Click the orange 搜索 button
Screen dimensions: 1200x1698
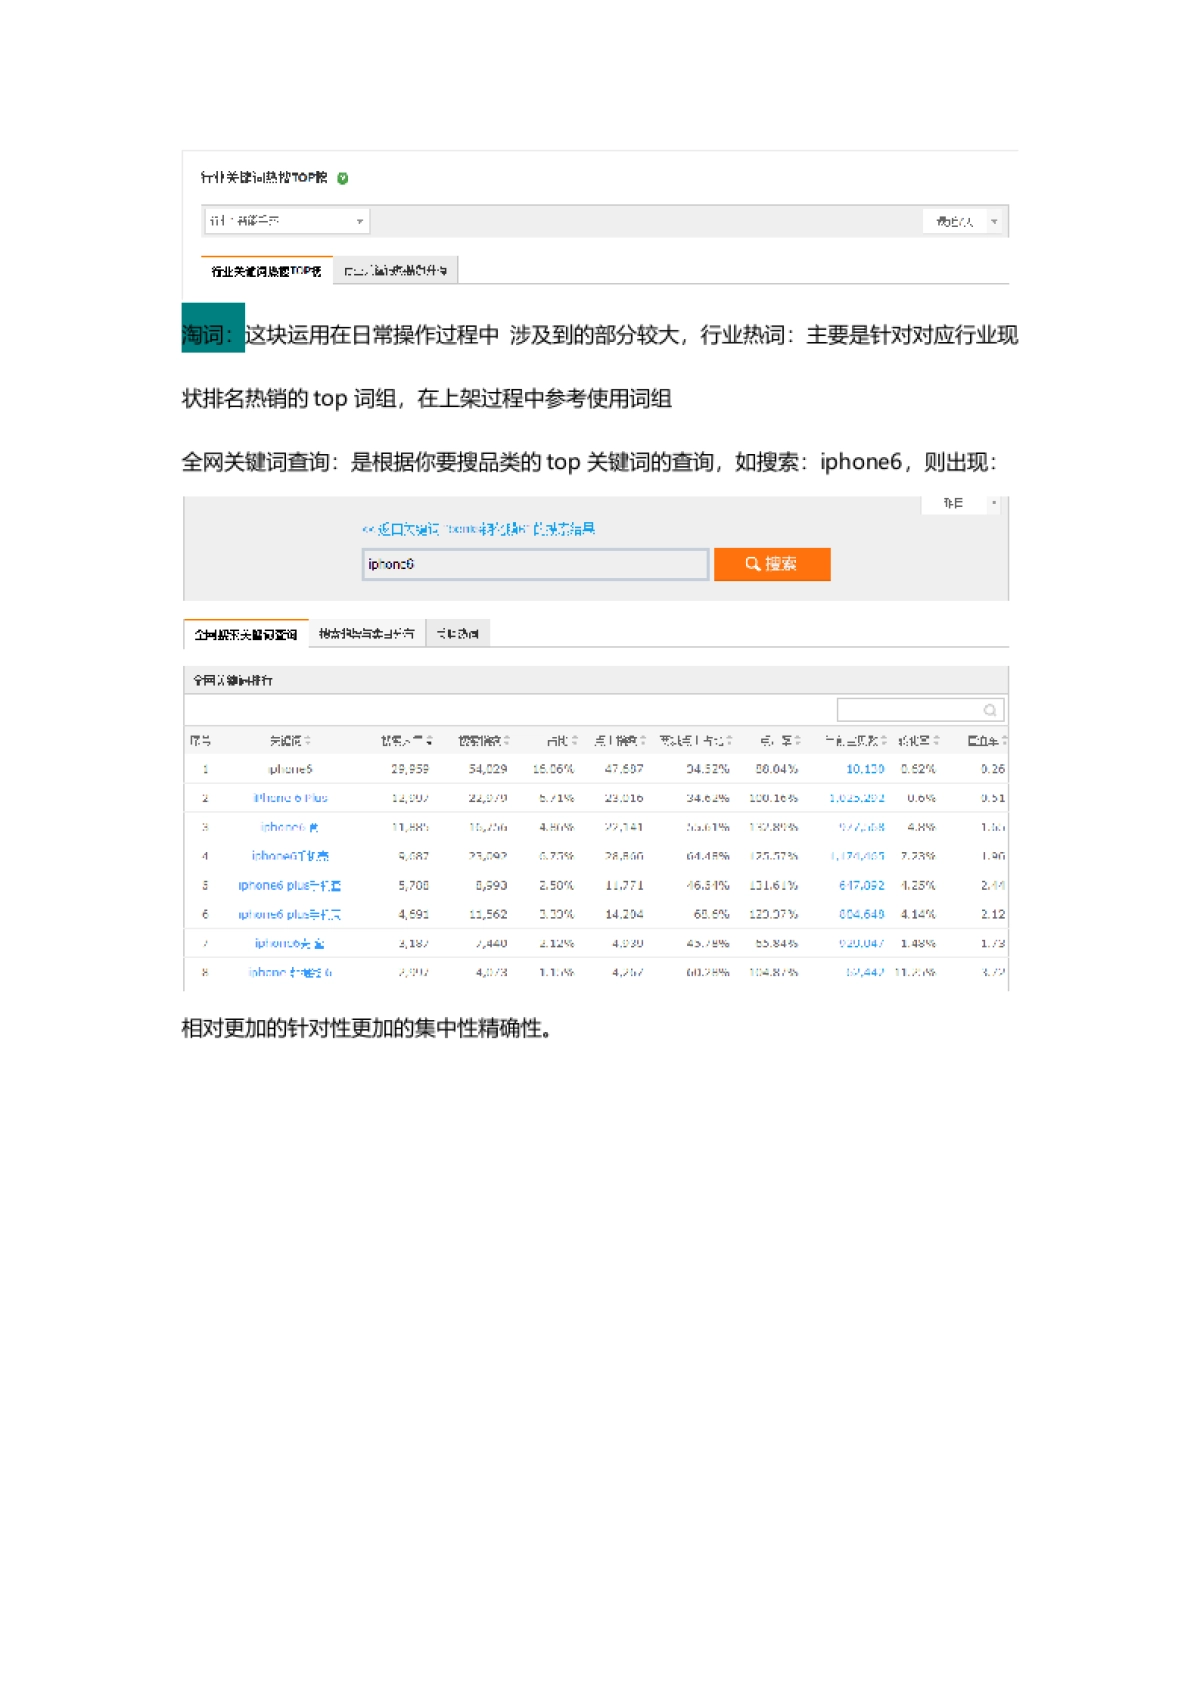click(772, 564)
